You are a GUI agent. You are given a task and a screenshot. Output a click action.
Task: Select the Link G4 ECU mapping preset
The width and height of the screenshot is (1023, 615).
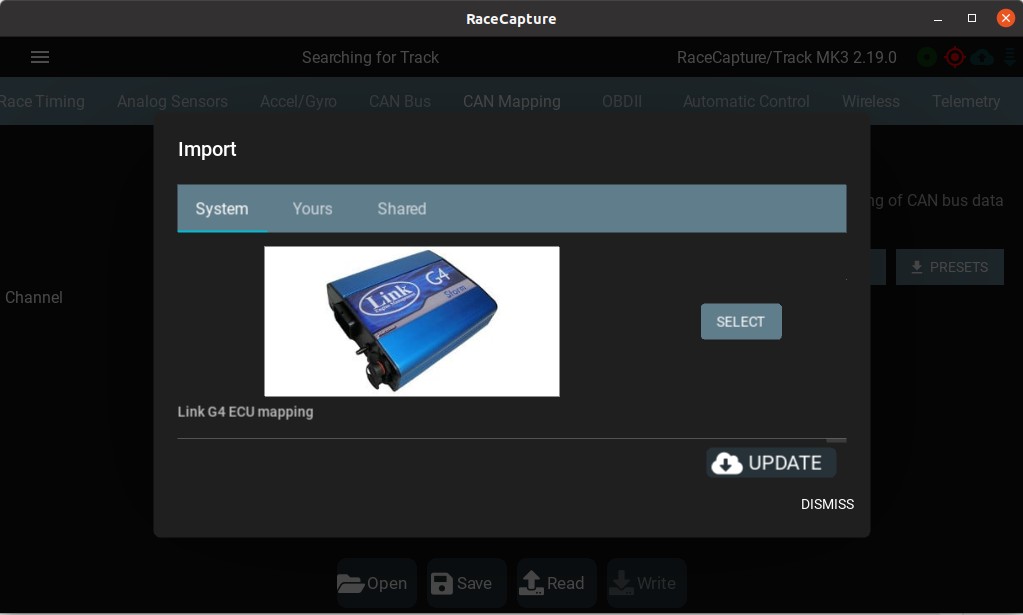coord(741,322)
